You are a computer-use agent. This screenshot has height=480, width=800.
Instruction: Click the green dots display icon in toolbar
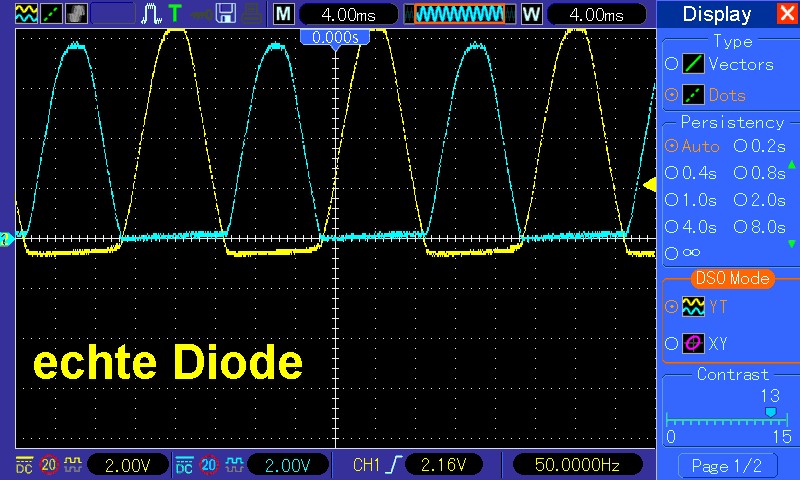tap(47, 14)
